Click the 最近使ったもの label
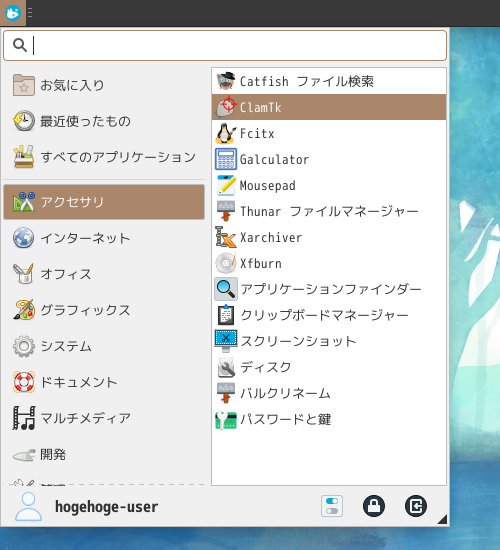Screen dimensions: 500x550 86,121
